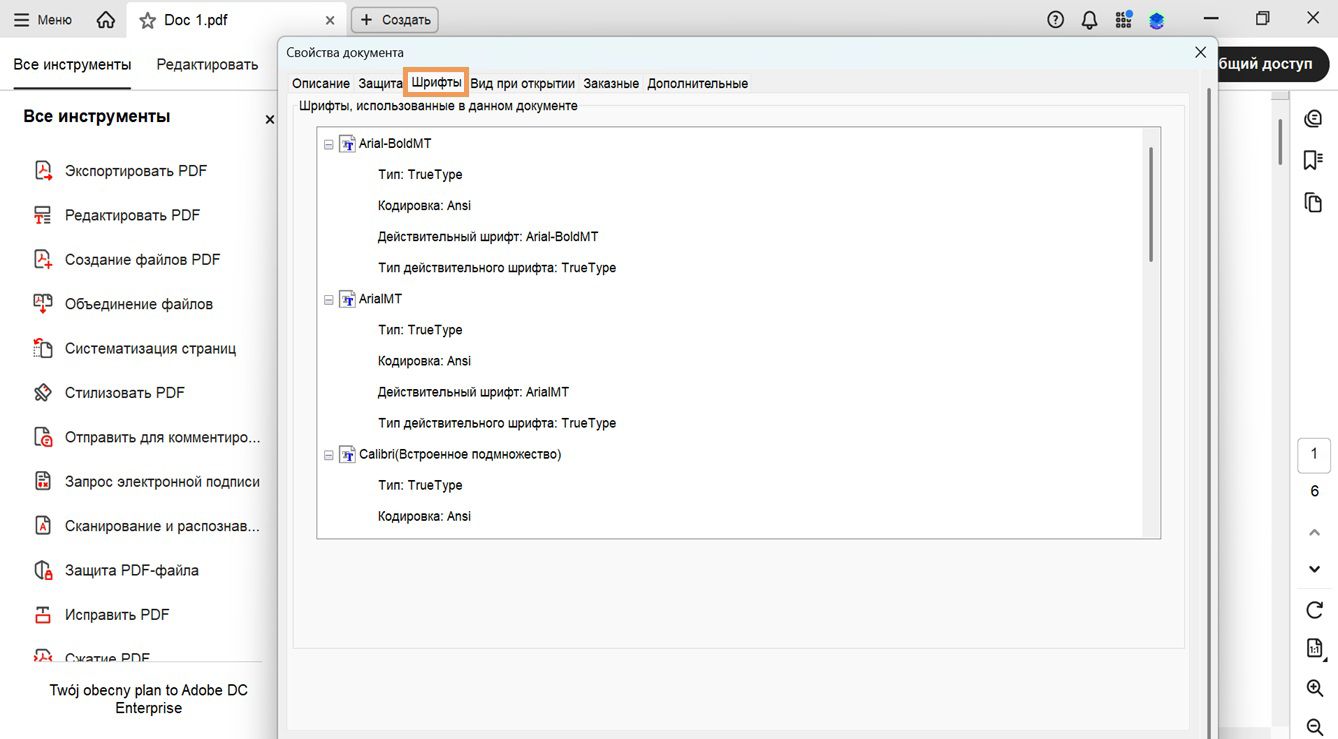1338x739 pixels.
Task: Select Calibri(Встроенное подмножество) font entry
Action: click(460, 454)
